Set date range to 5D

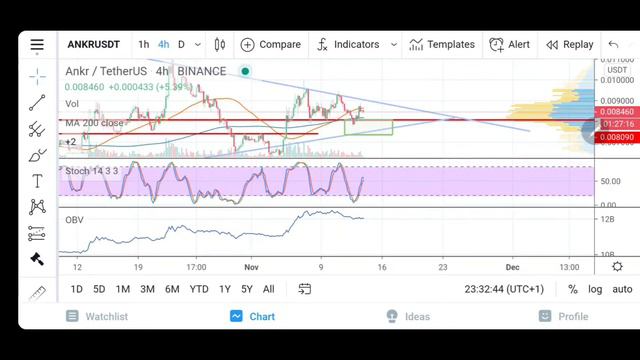(x=99, y=289)
